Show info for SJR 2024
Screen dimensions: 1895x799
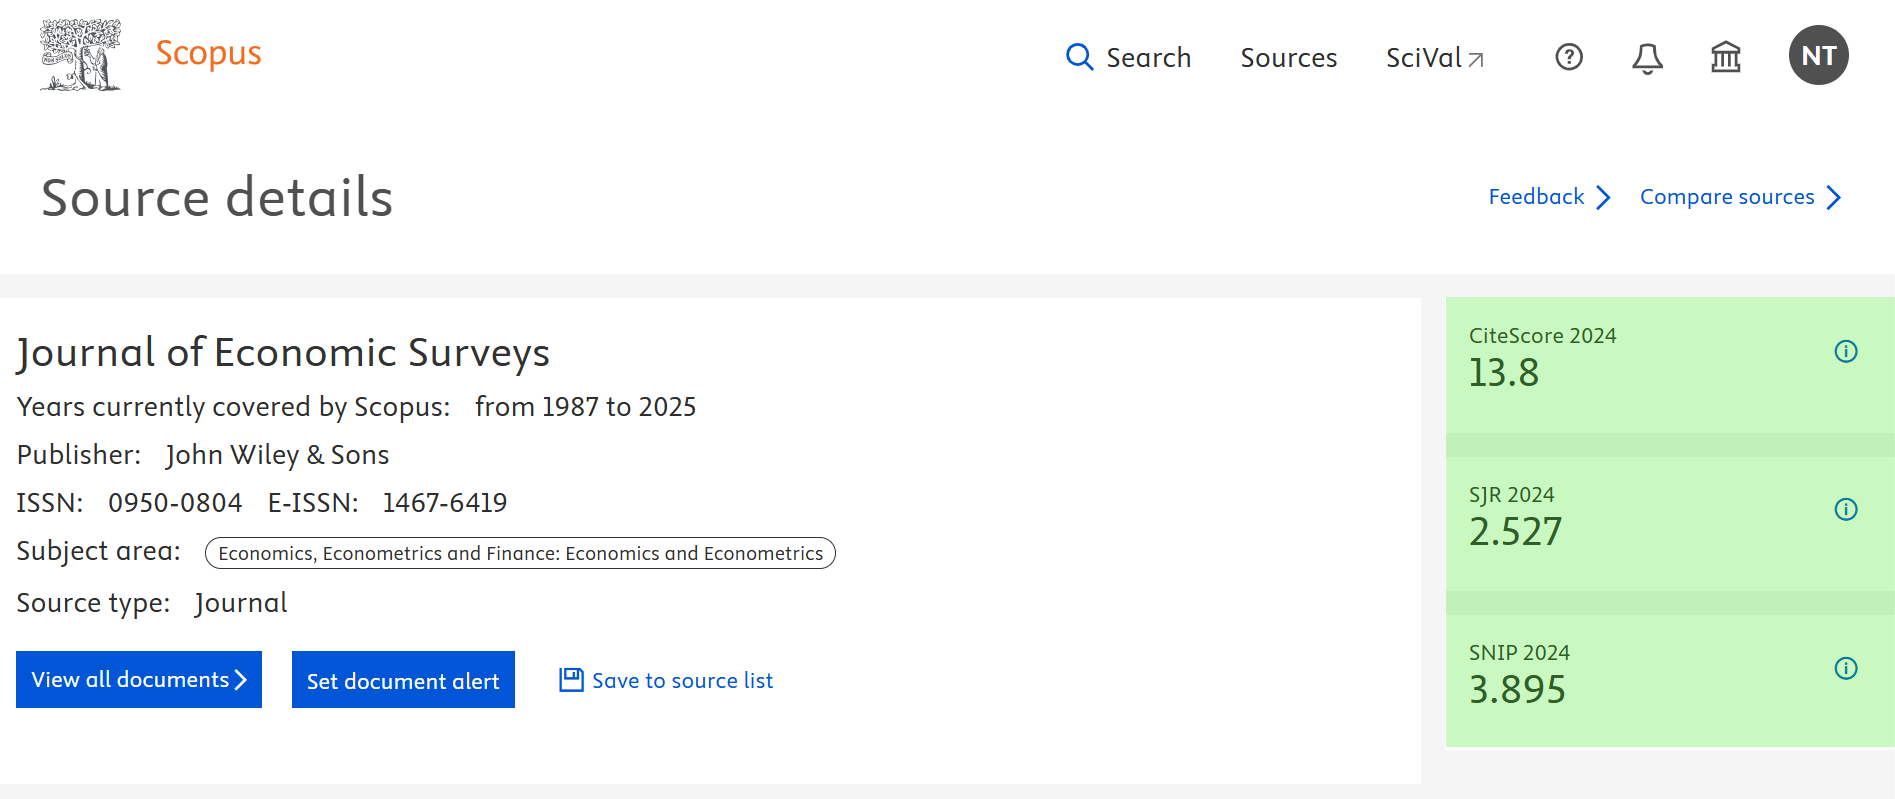point(1846,509)
